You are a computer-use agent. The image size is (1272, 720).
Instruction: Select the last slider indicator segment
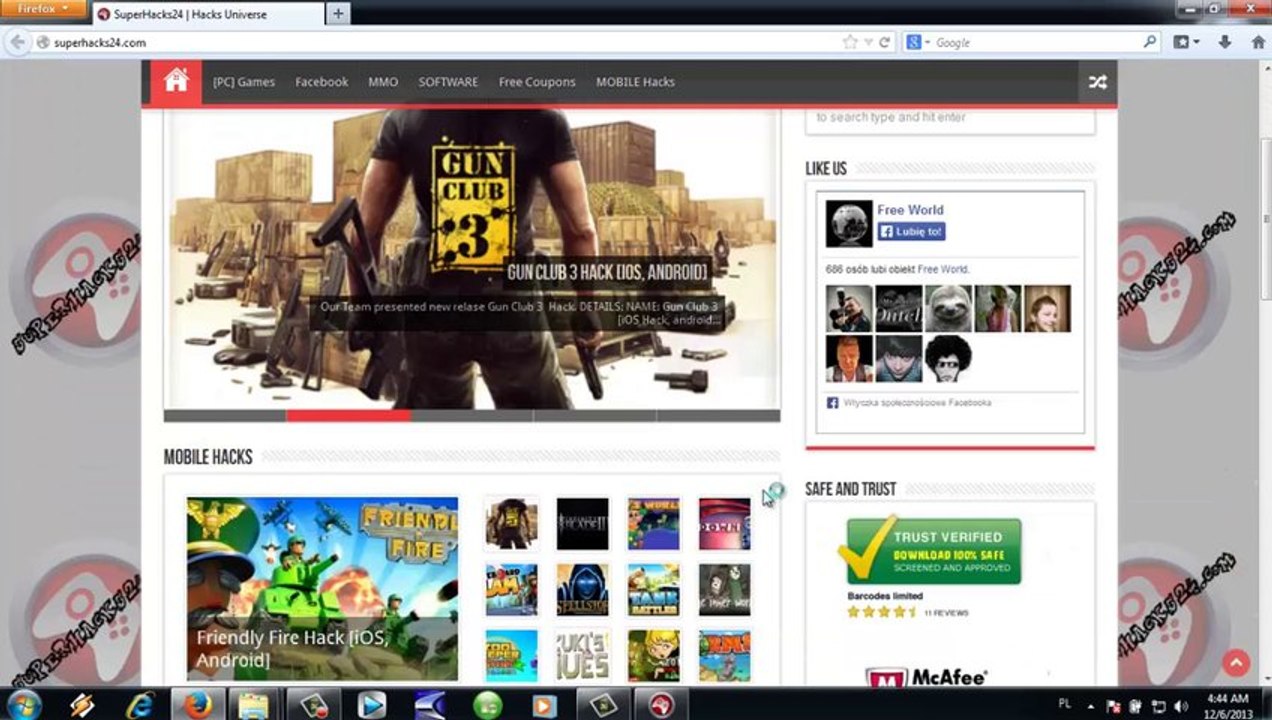pos(719,415)
